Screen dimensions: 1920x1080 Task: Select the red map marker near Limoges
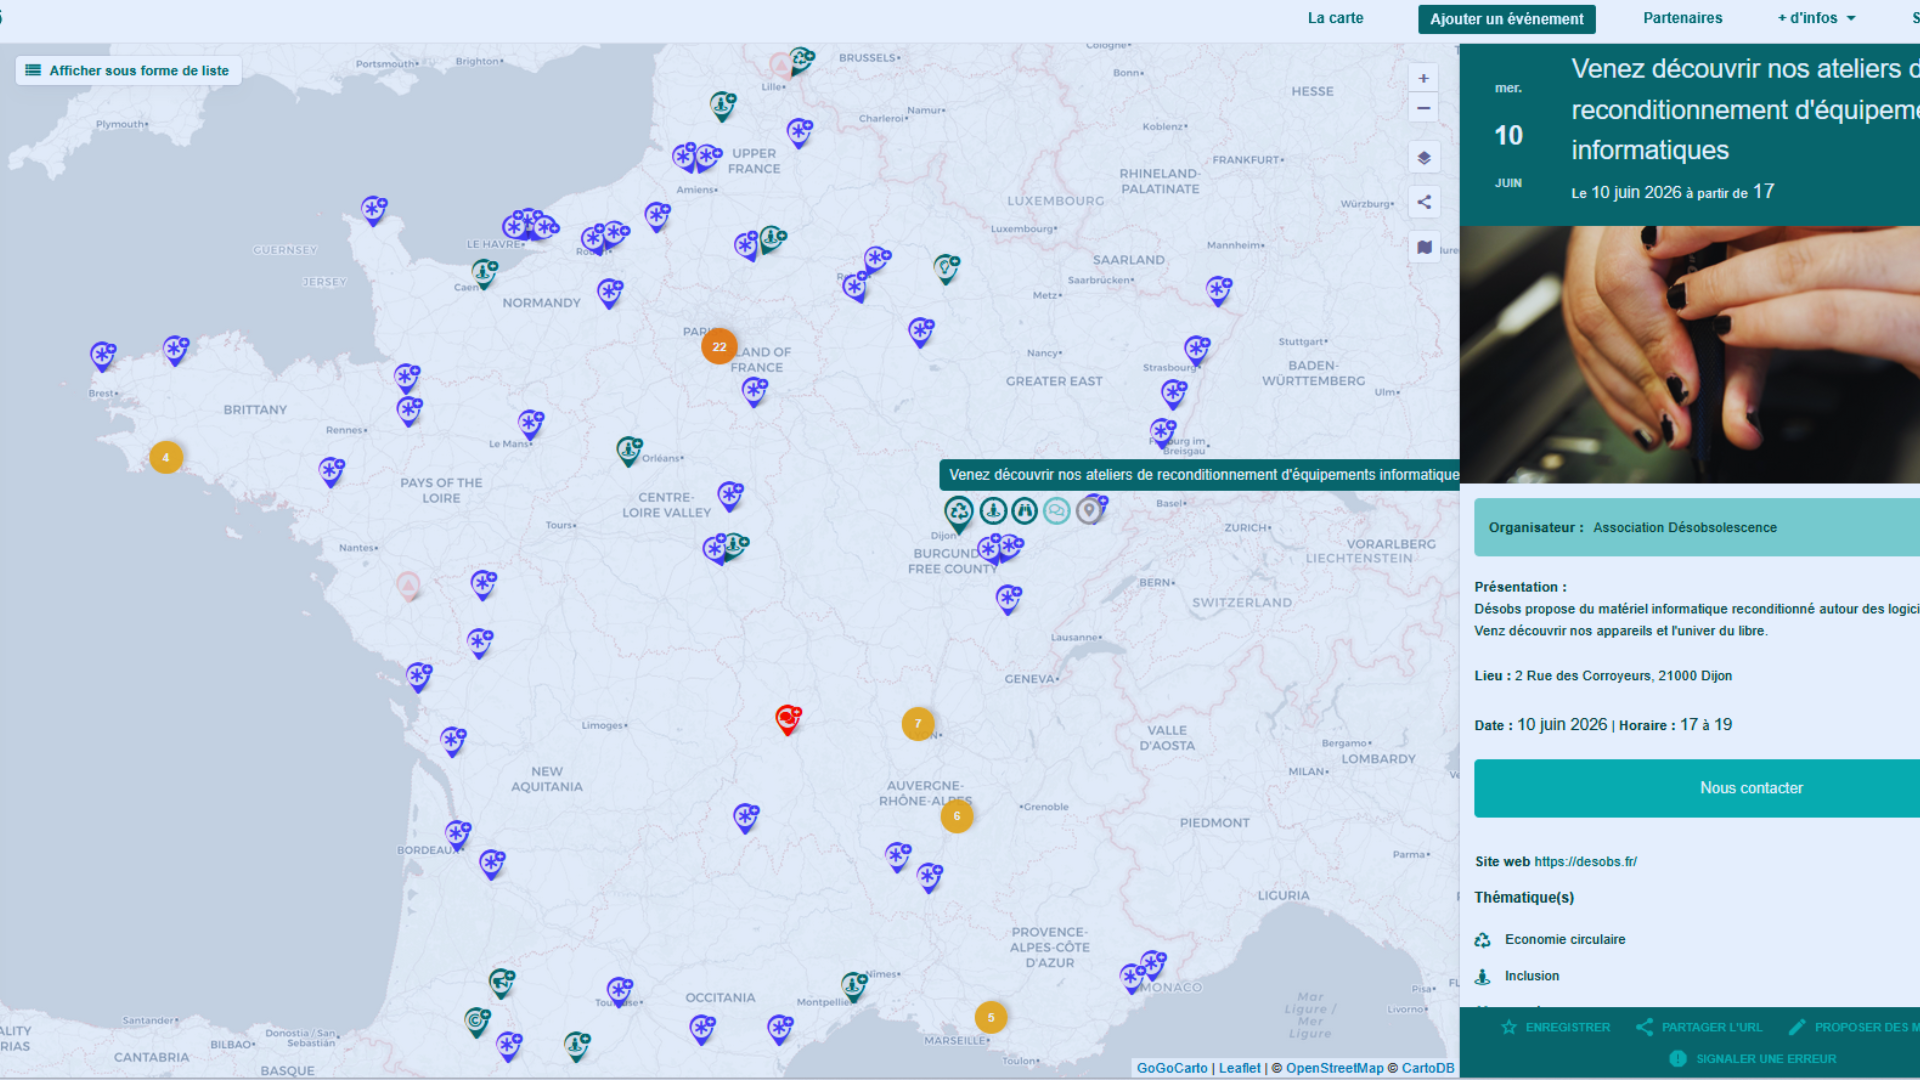click(x=788, y=718)
